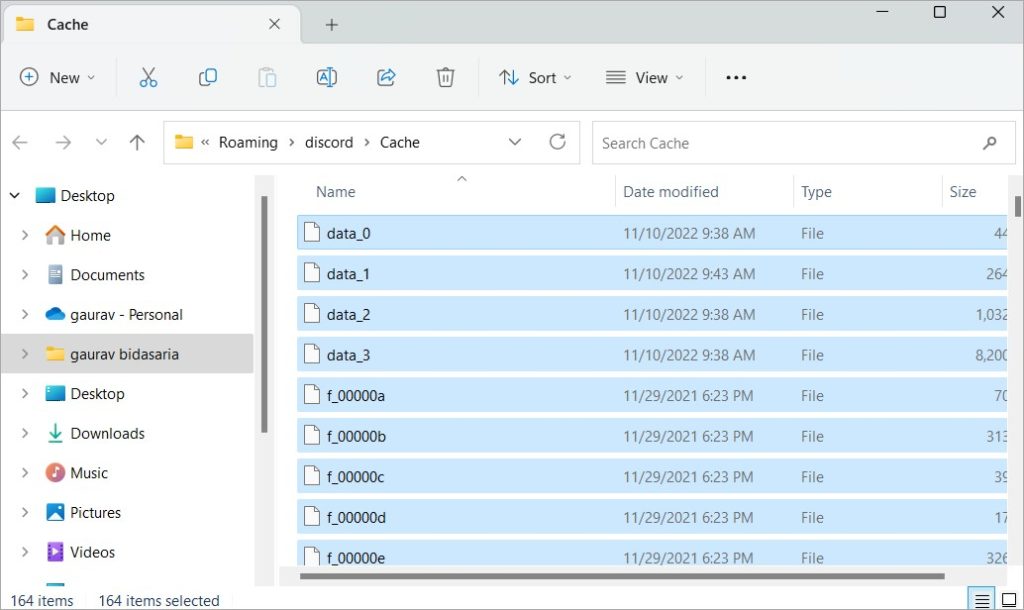Viewport: 1024px width, 610px height.
Task: Select the f_00000e file name
Action: 356,557
